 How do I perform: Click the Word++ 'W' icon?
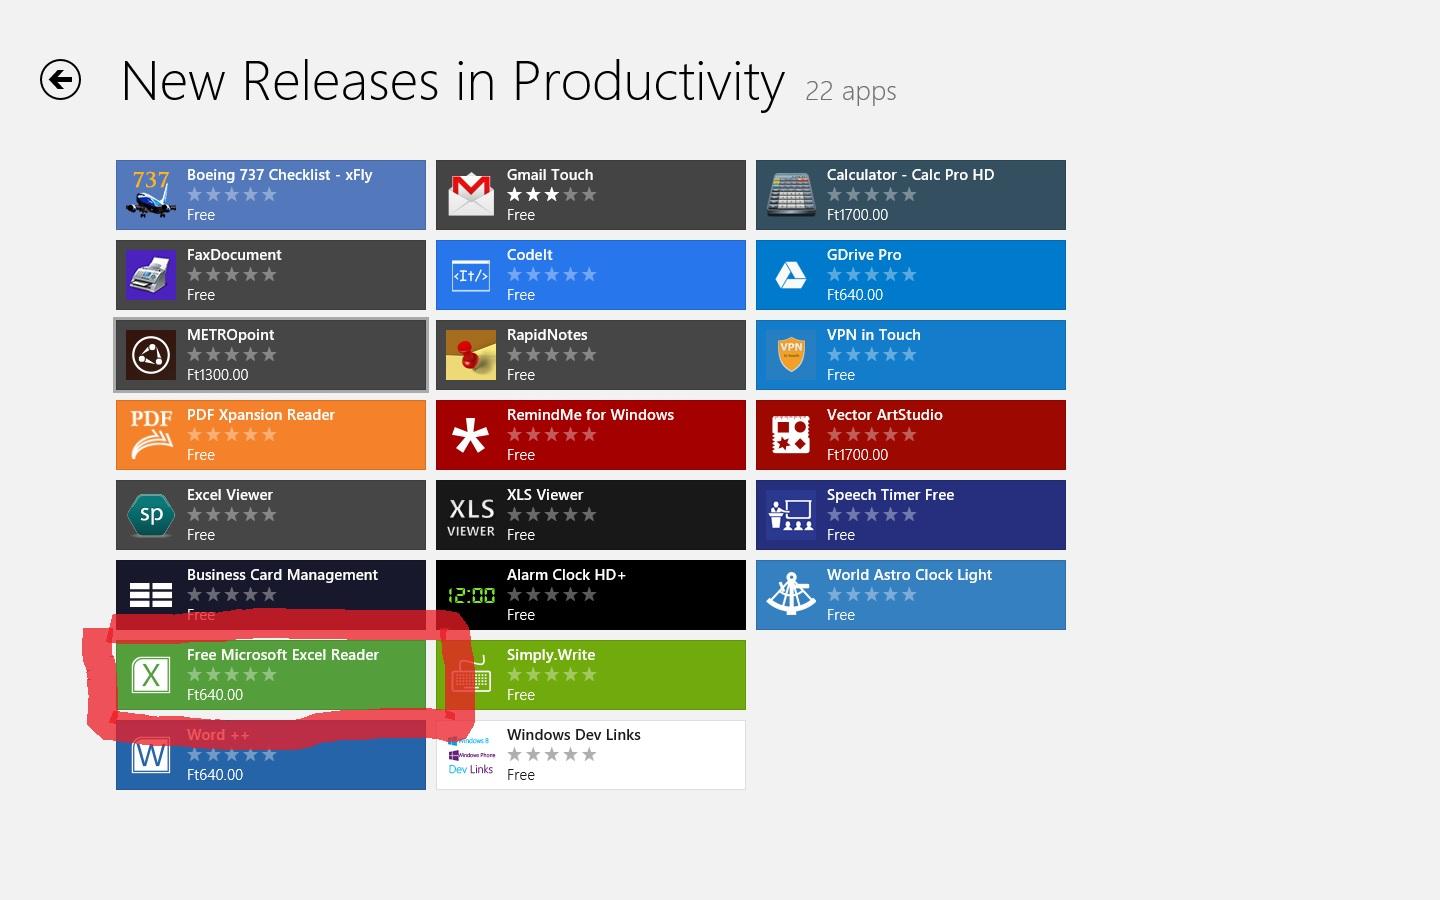(x=151, y=755)
